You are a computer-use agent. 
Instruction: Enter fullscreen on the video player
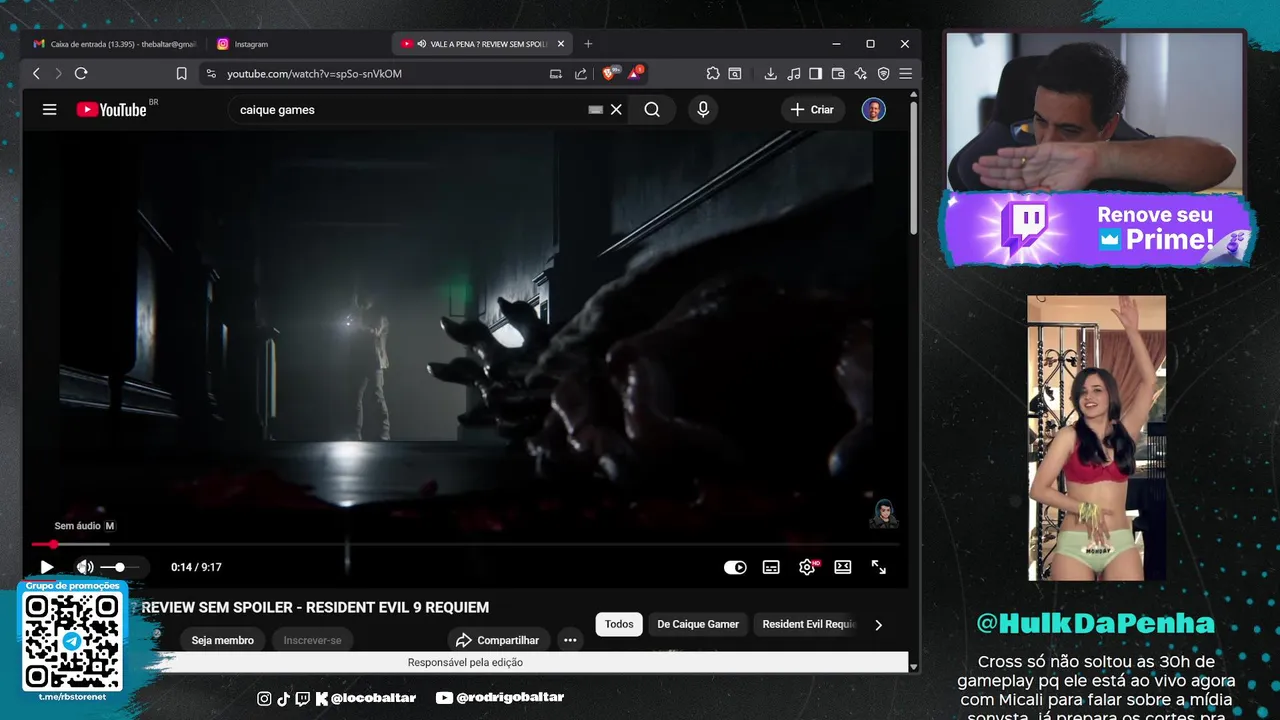(x=879, y=567)
